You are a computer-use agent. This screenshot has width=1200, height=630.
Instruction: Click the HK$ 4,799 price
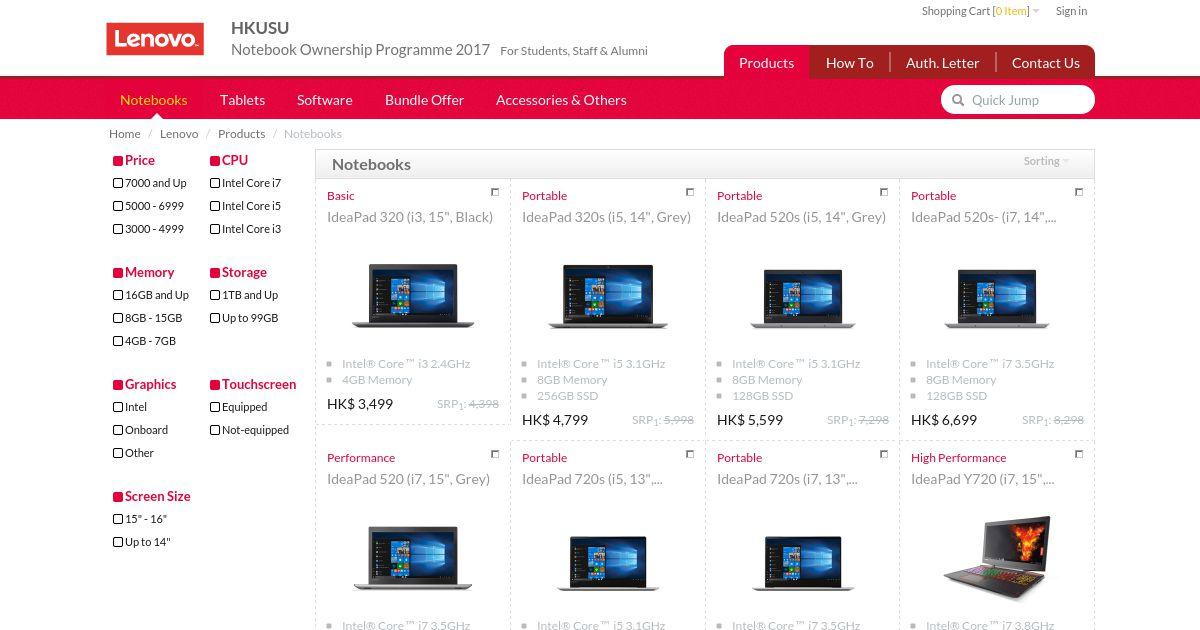coord(555,420)
